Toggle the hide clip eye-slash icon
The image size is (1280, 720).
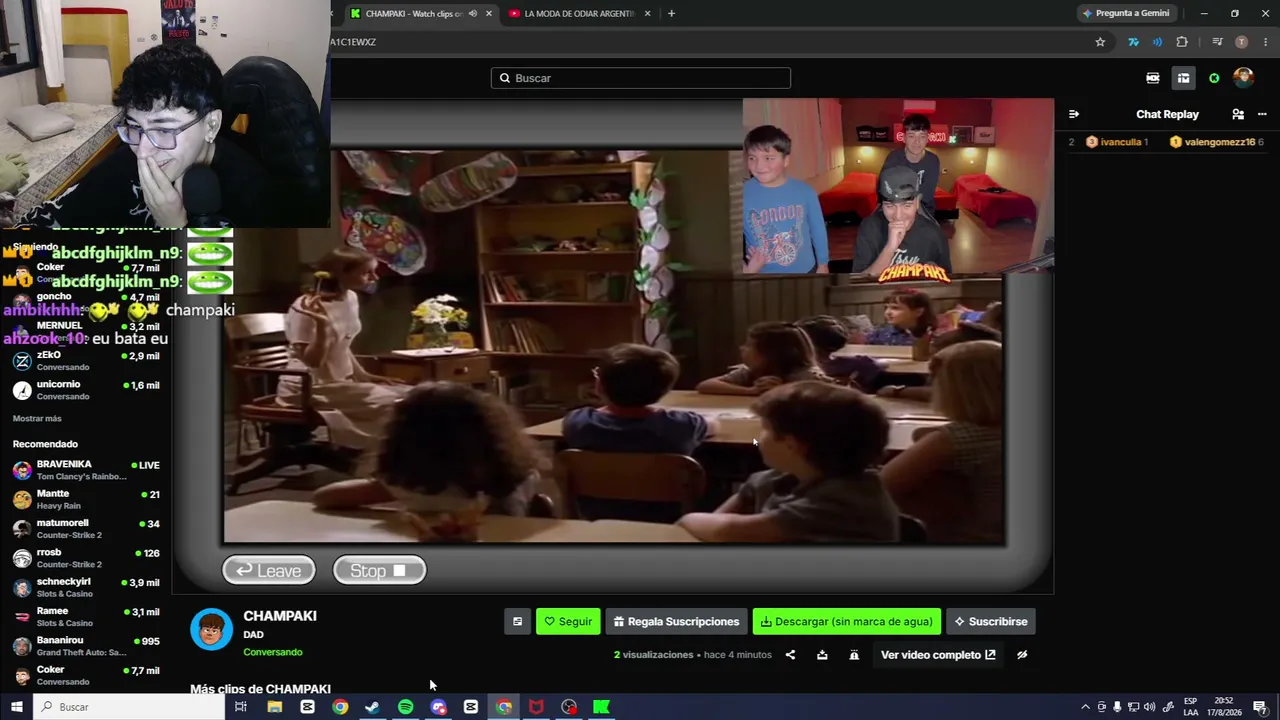click(x=1022, y=655)
